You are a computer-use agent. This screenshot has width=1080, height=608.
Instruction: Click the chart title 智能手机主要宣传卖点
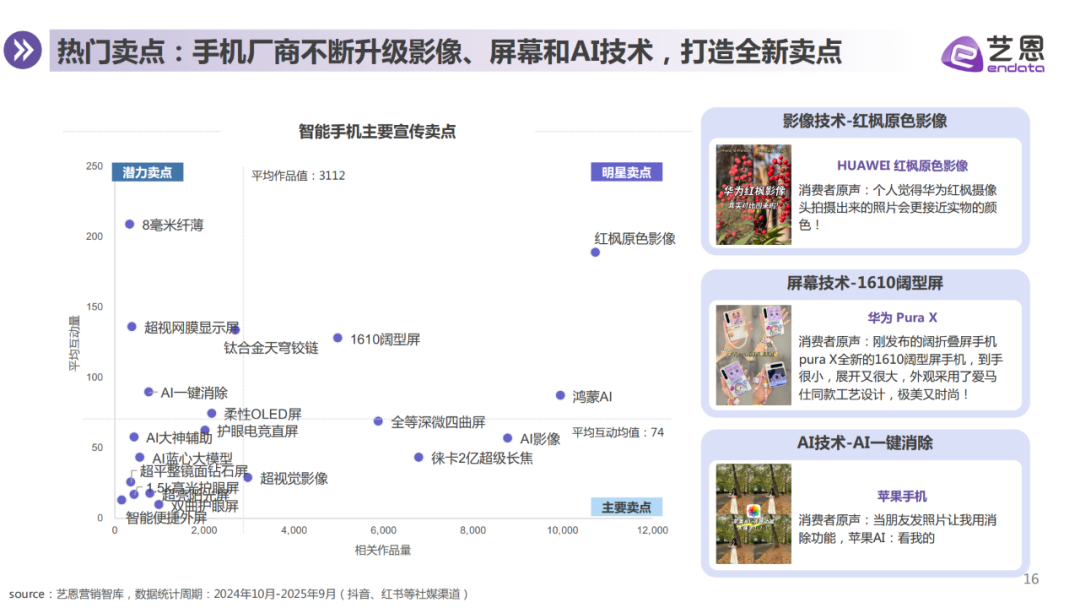pyautogui.click(x=377, y=132)
